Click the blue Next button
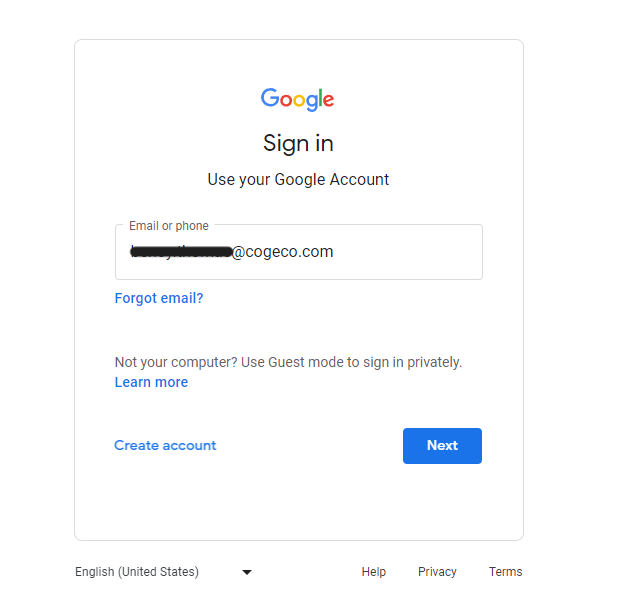The width and height of the screenshot is (621, 601). pos(442,445)
